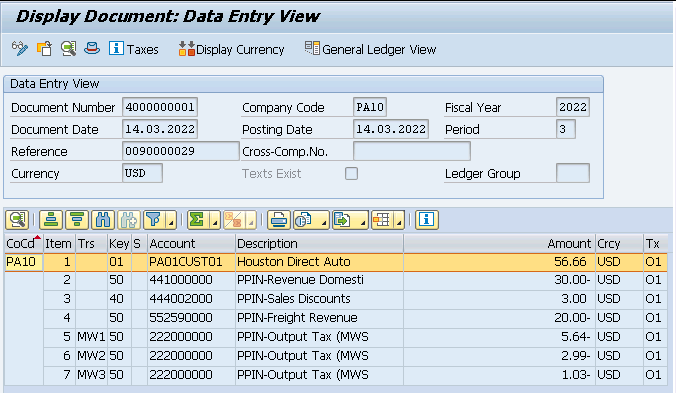Click the amount 1.03- cell
This screenshot has height=393, width=676.
click(499, 375)
